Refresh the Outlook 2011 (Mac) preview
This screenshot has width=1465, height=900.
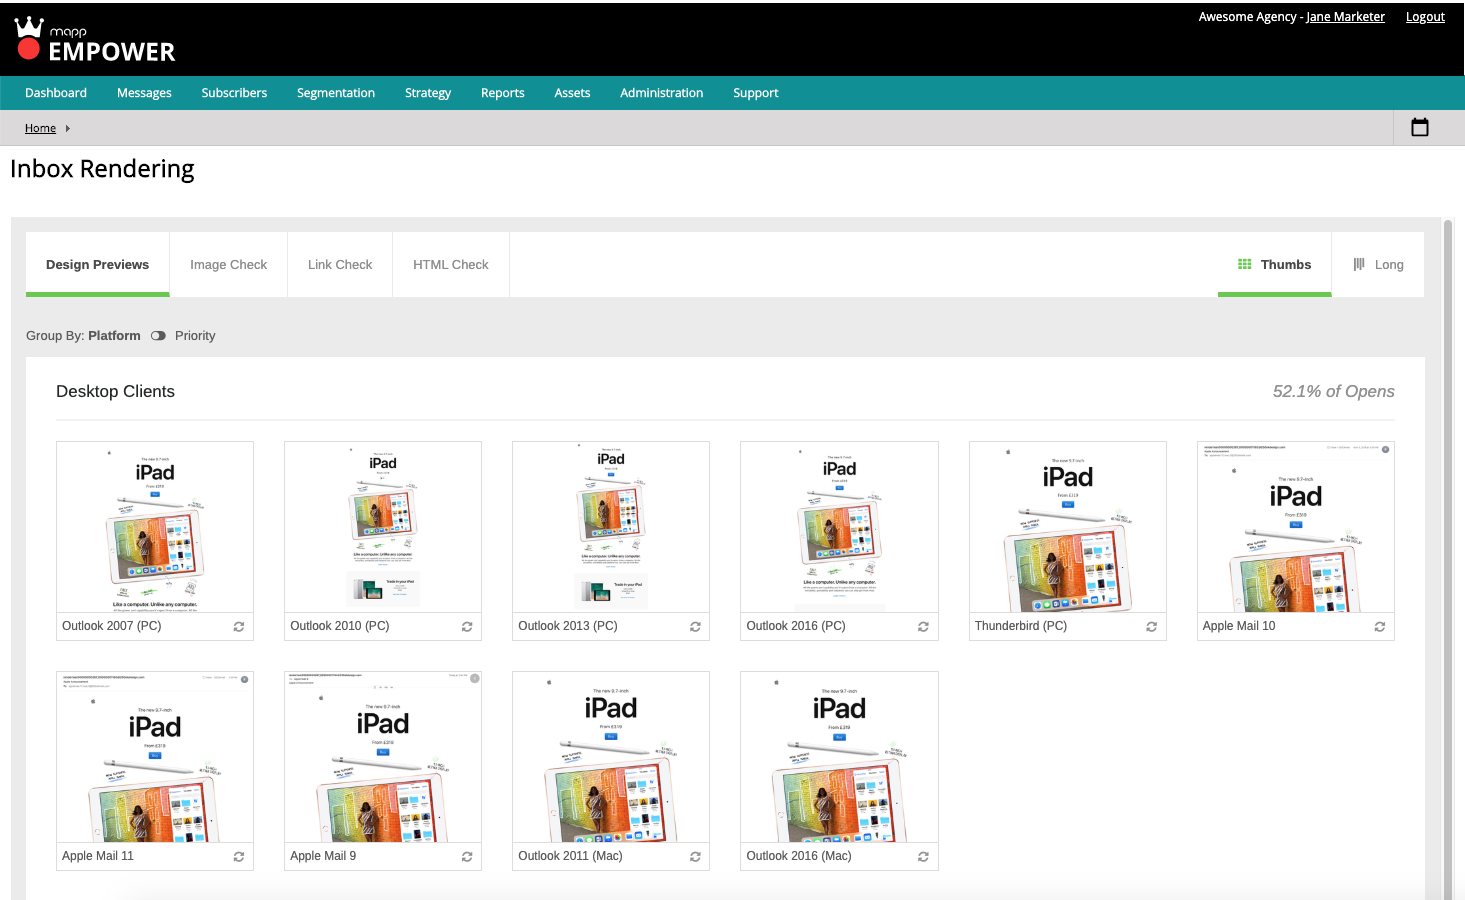click(695, 857)
